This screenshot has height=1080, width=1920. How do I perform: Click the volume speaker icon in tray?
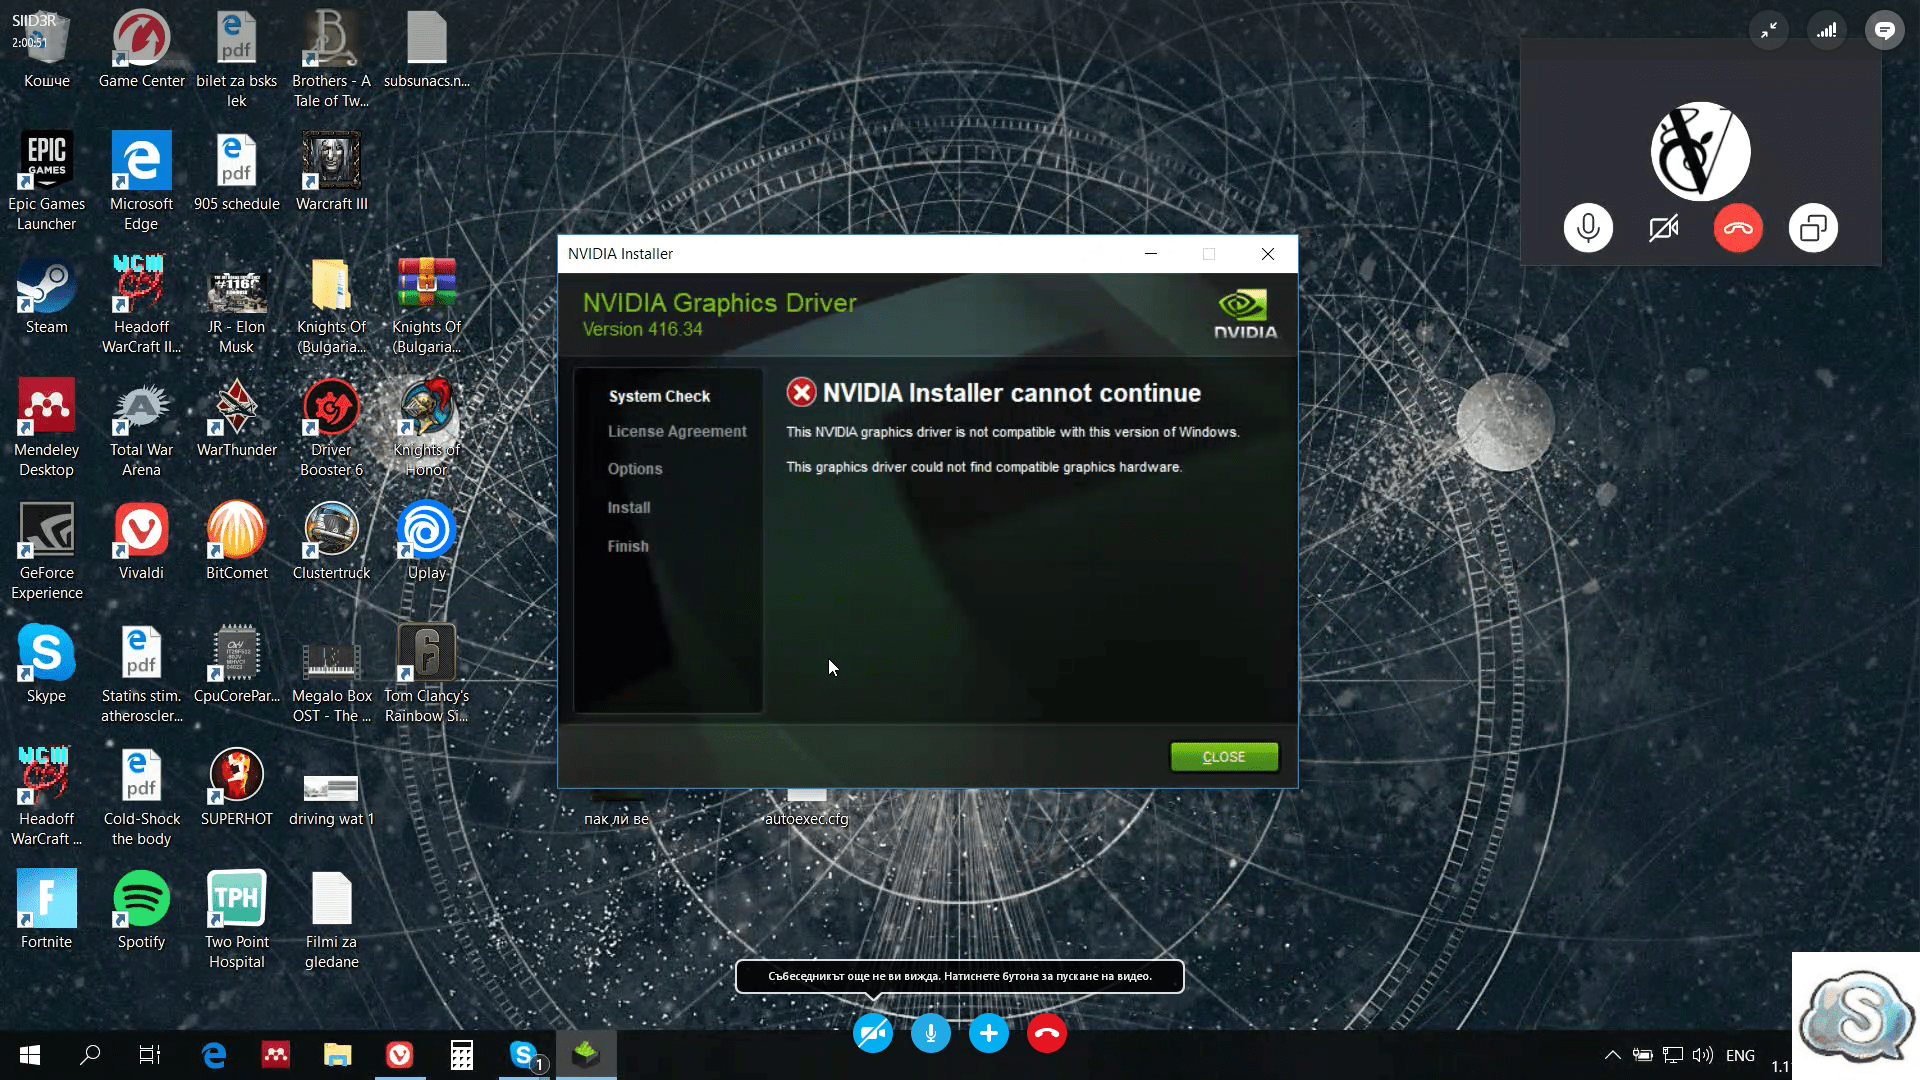(1702, 1055)
